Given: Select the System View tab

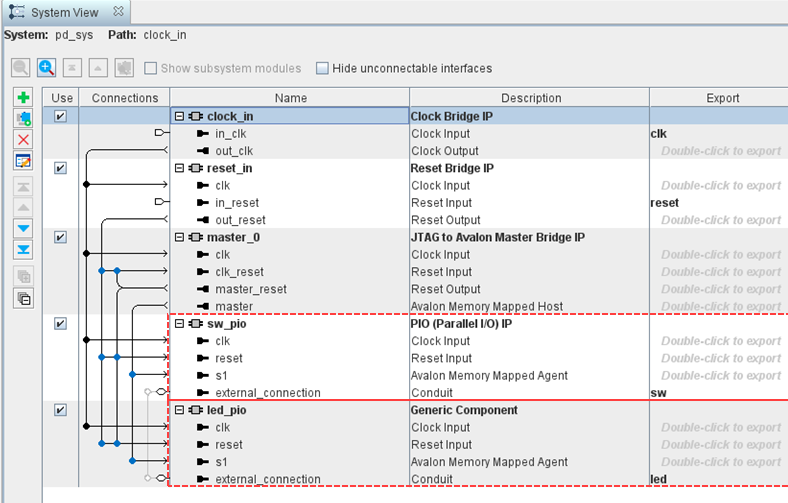Looking at the screenshot, I should pyautogui.click(x=63, y=12).
